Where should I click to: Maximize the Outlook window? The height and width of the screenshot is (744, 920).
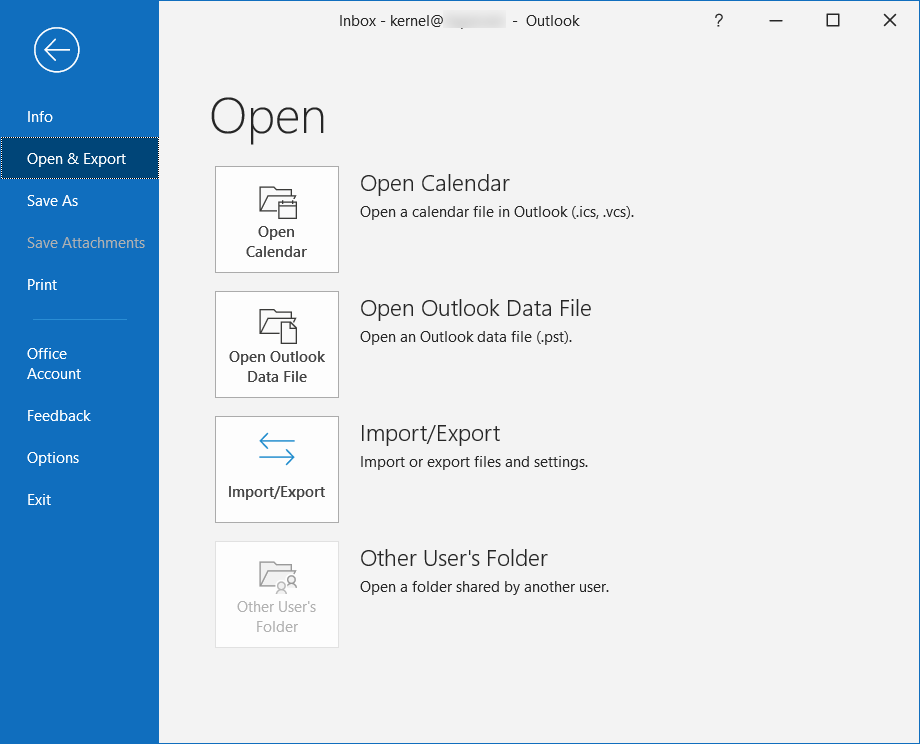pyautogui.click(x=833, y=21)
